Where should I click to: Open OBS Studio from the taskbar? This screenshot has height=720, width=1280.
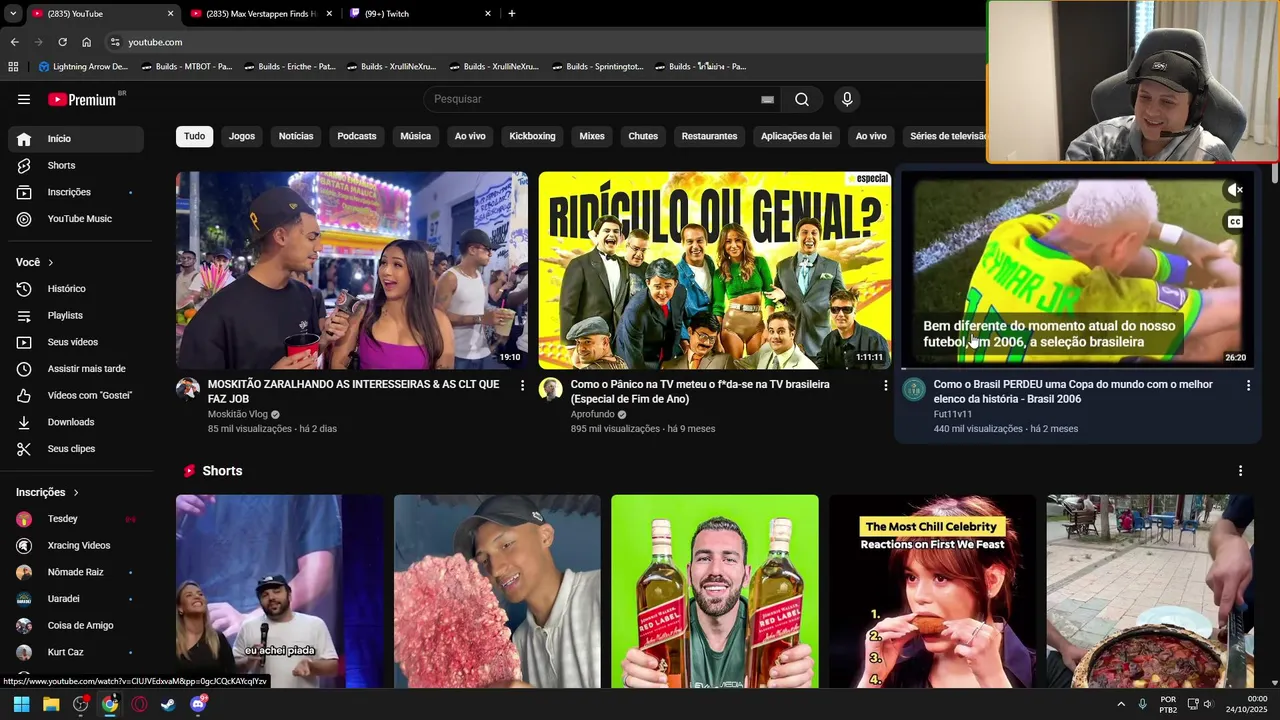(x=81, y=704)
